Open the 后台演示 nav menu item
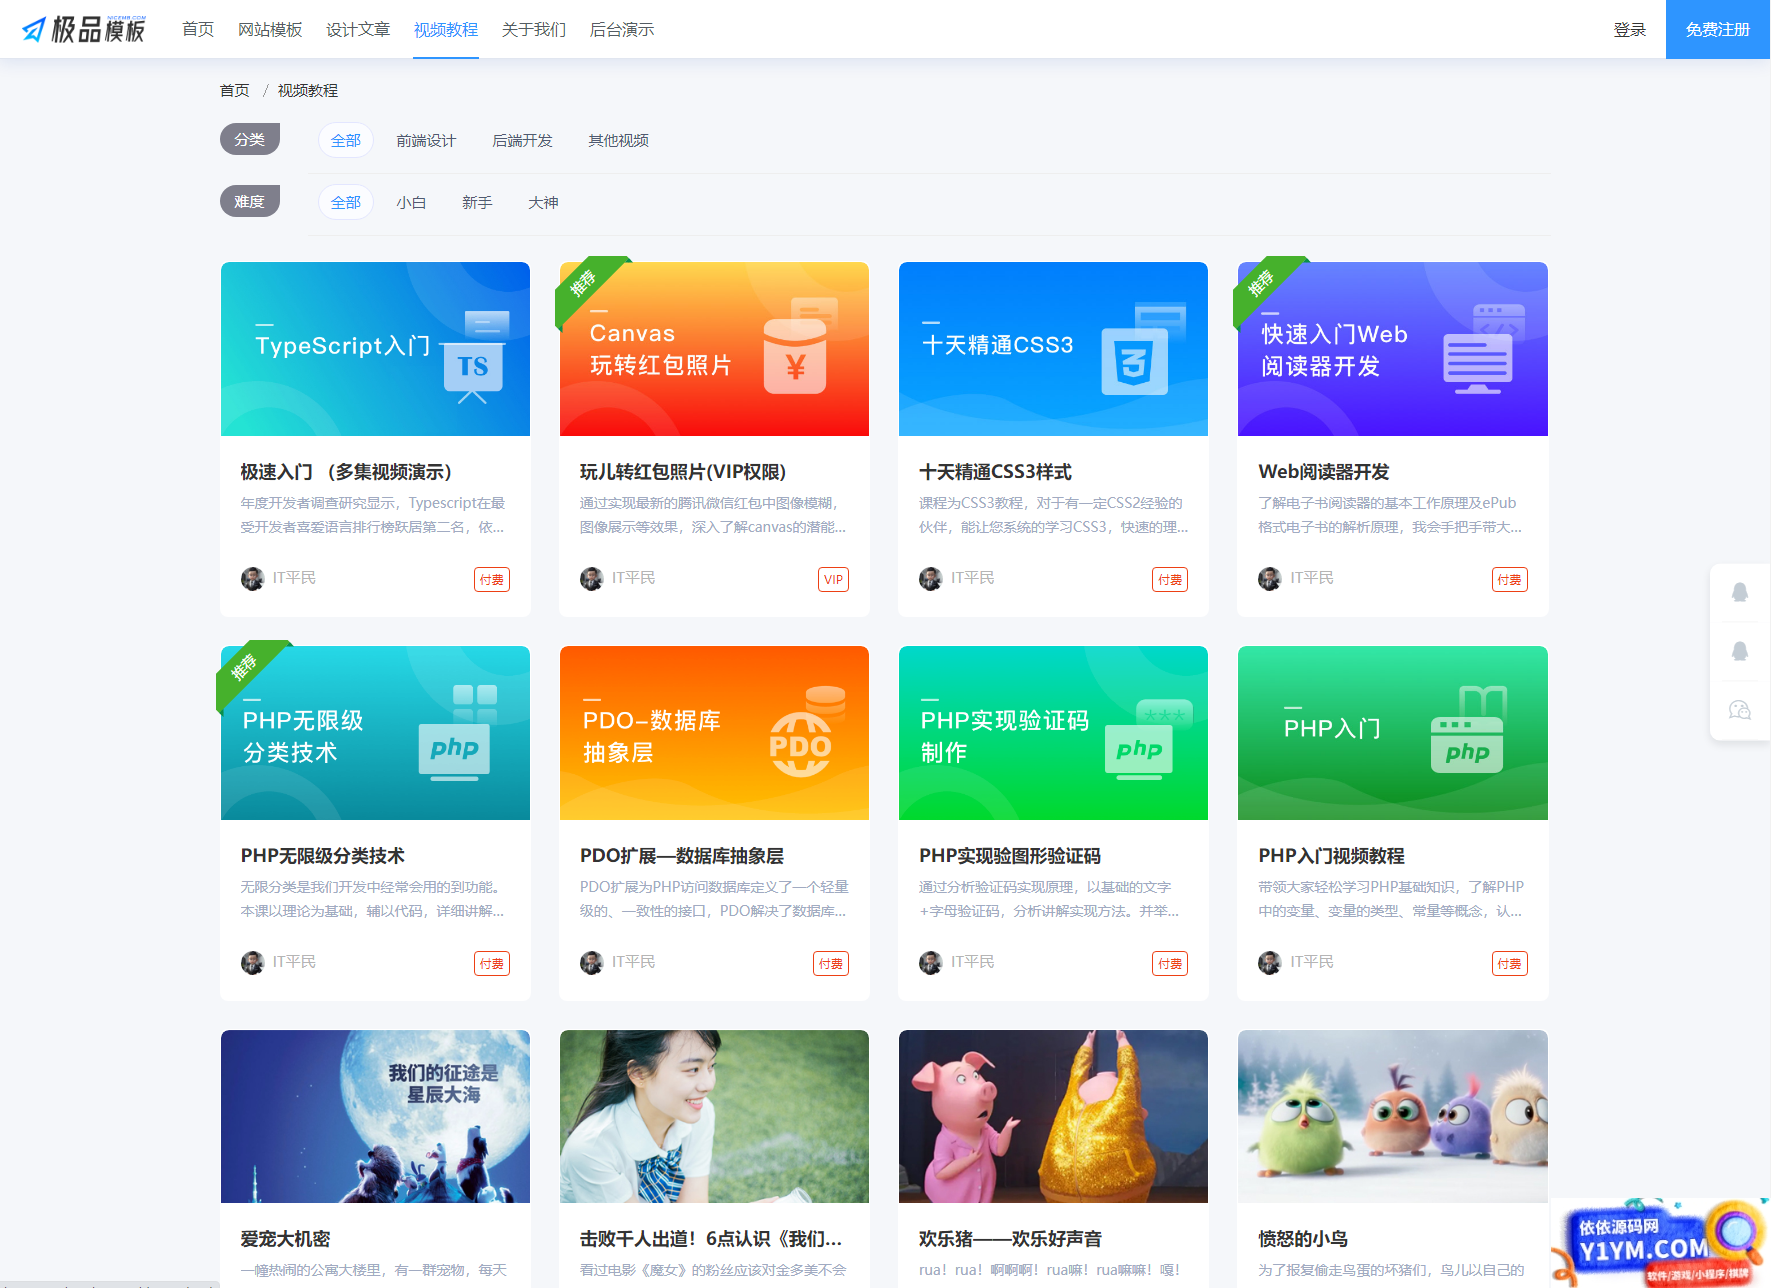Viewport: 1771px width, 1288px height. (x=622, y=30)
